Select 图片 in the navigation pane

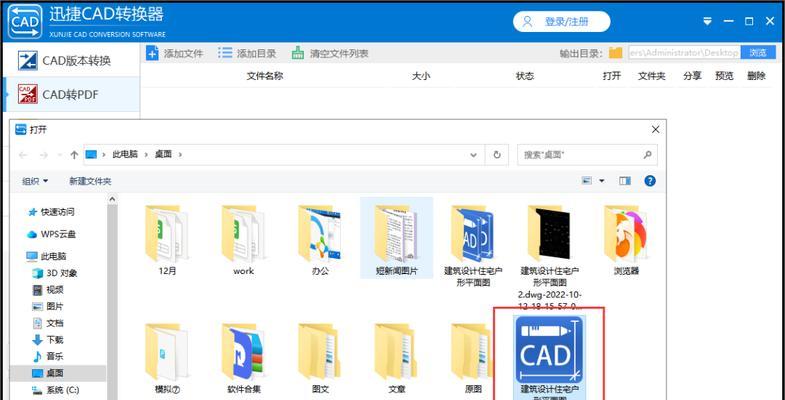48,306
